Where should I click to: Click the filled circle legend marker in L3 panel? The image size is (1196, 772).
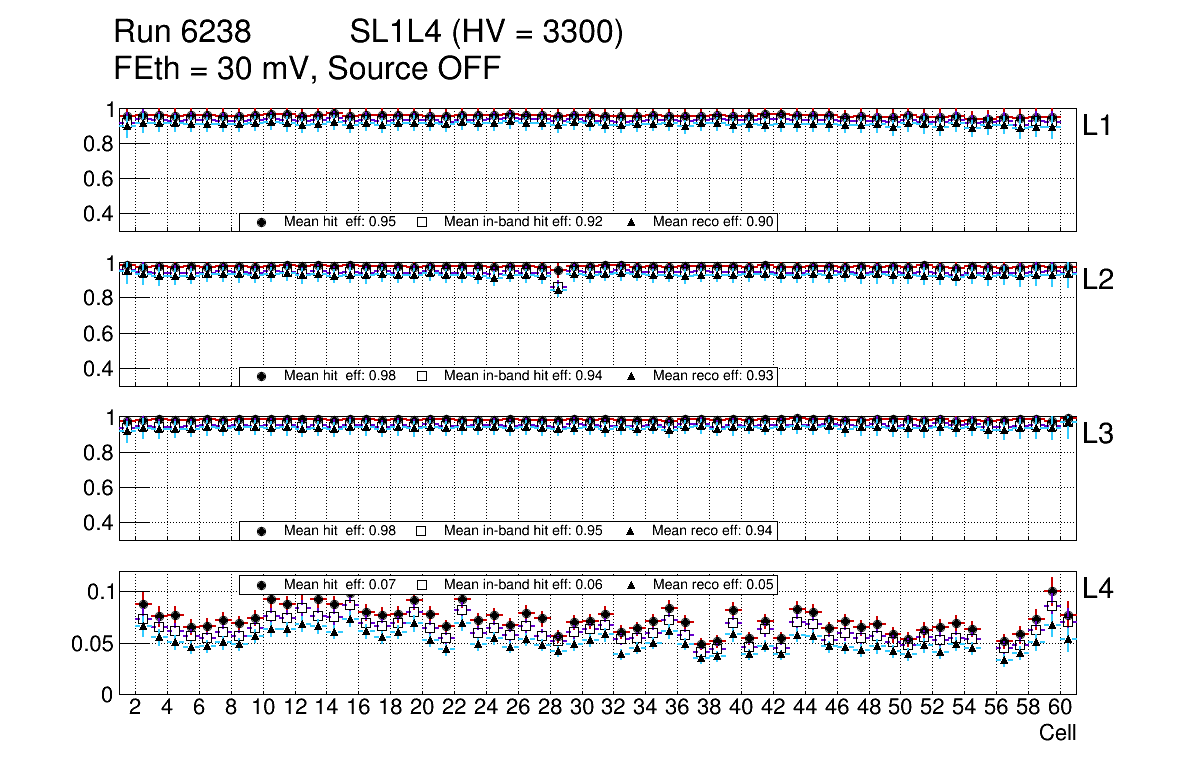pyautogui.click(x=262, y=531)
